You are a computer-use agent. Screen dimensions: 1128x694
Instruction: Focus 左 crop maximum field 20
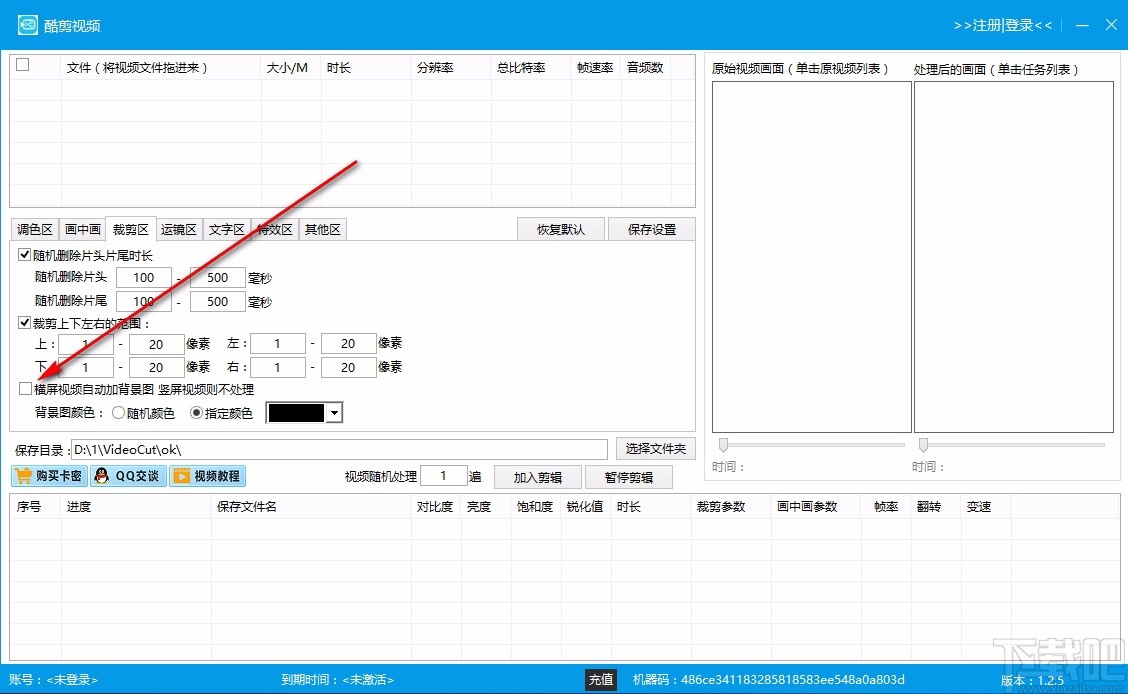click(348, 344)
